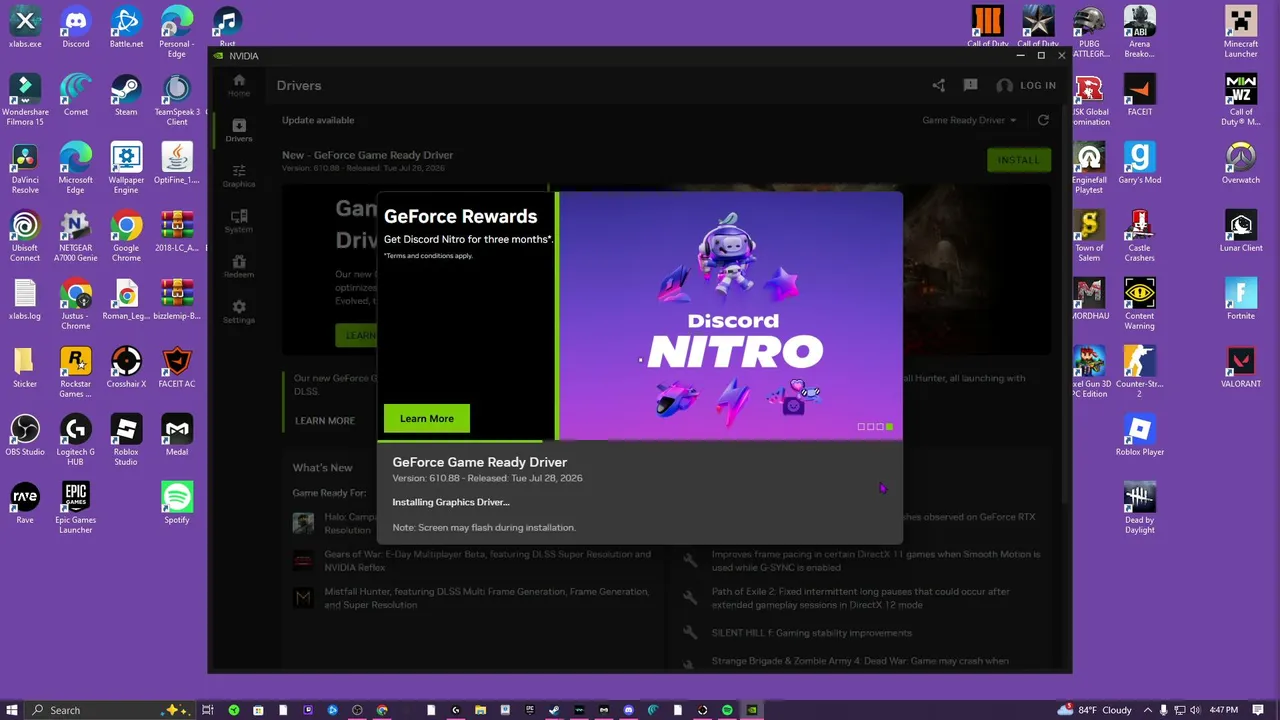
Task: Select the OBS Studio desktop icon
Action: 25,434
